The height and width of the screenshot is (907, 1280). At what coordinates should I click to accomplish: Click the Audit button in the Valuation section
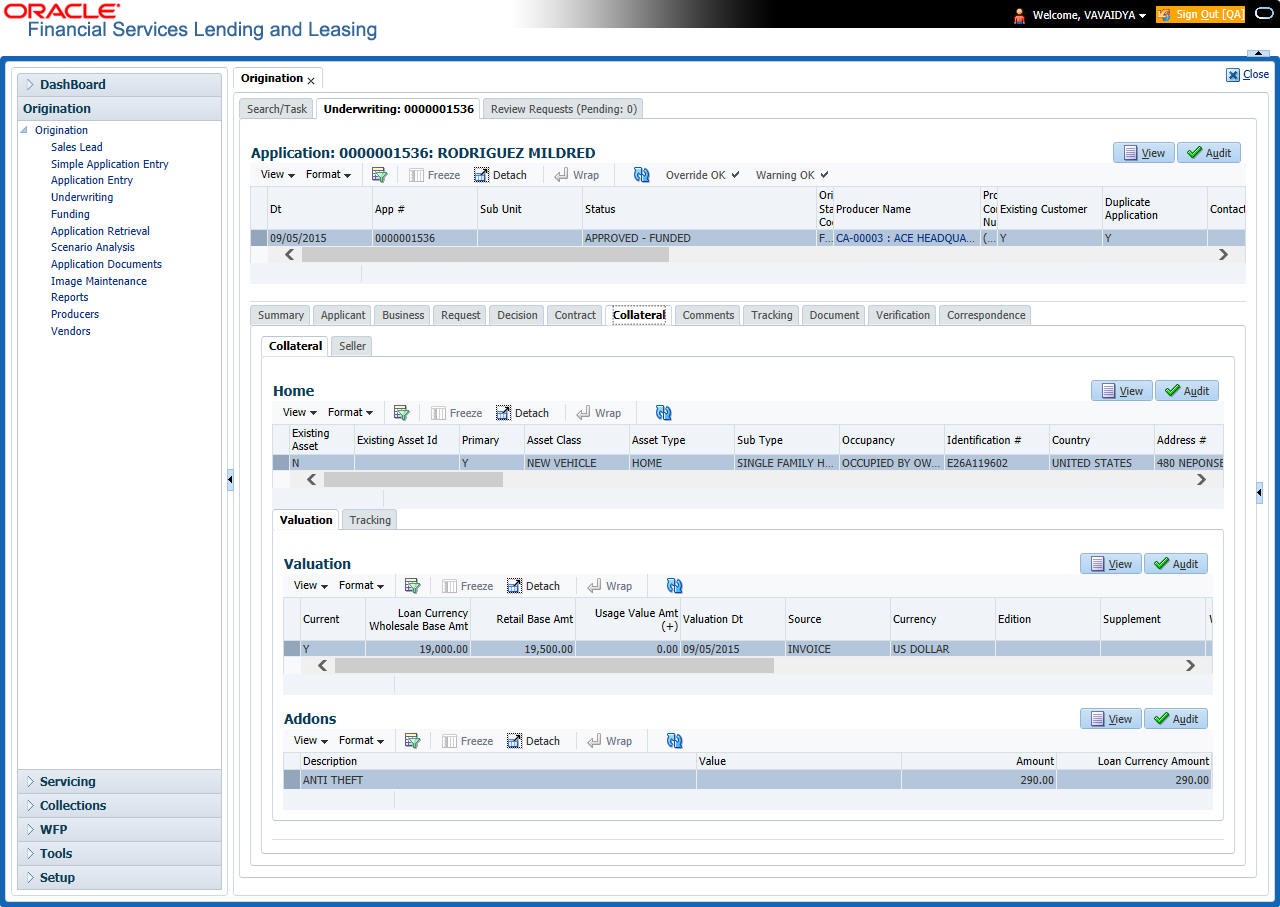pos(1176,564)
